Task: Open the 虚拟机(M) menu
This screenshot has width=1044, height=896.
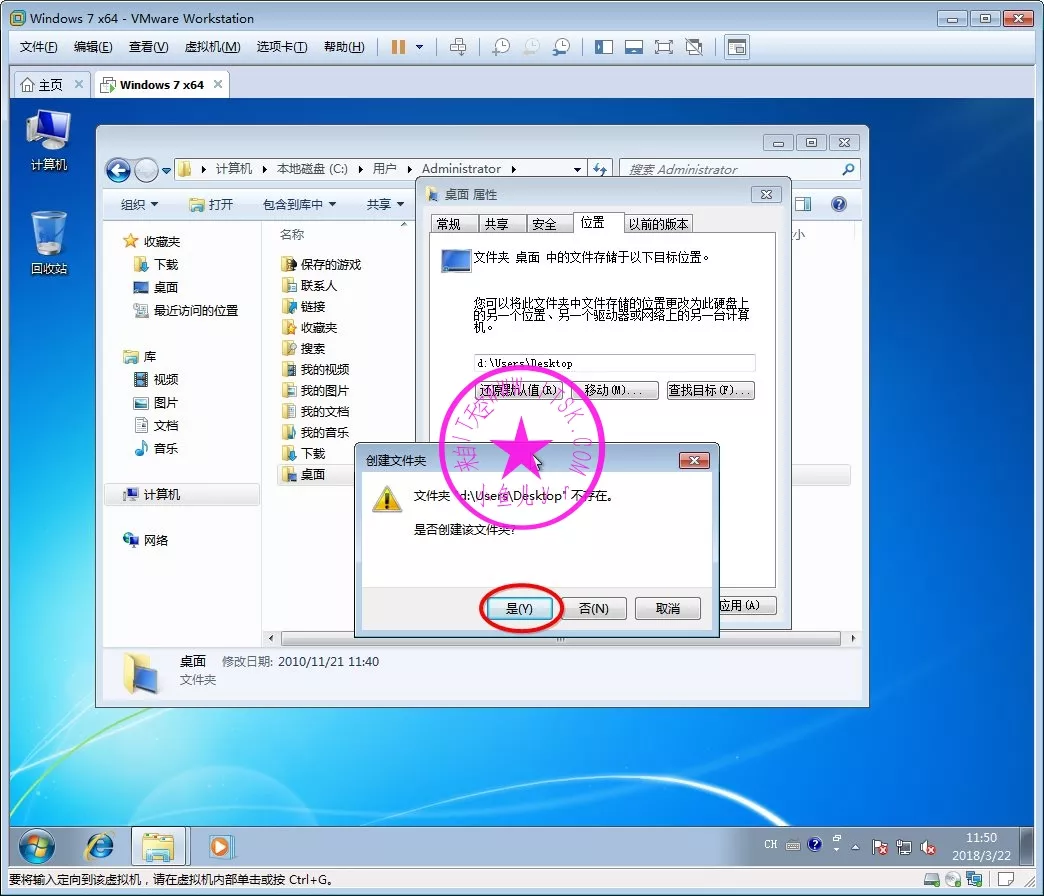Action: click(x=212, y=47)
